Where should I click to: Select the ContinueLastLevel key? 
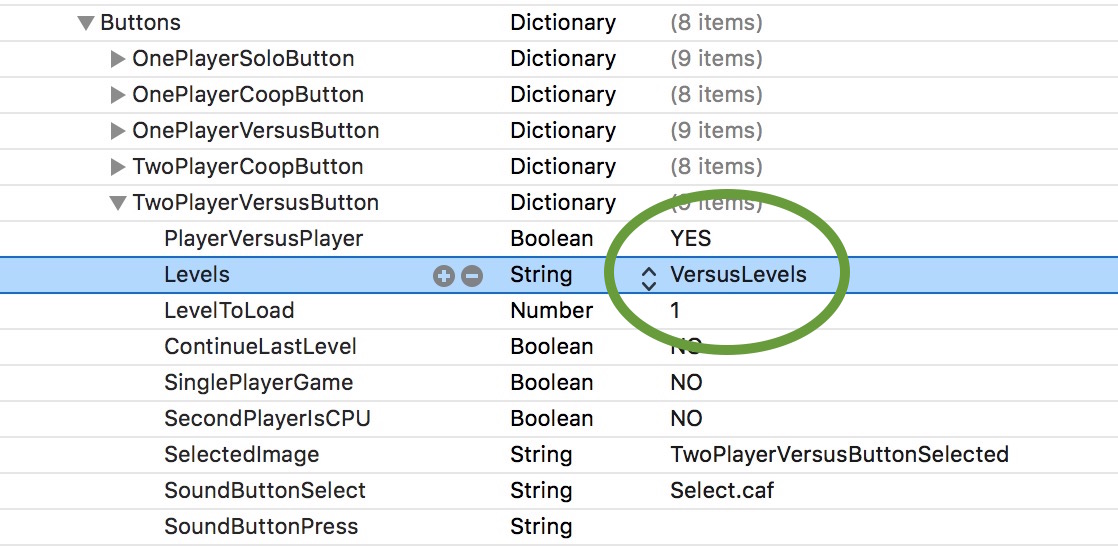[260, 347]
